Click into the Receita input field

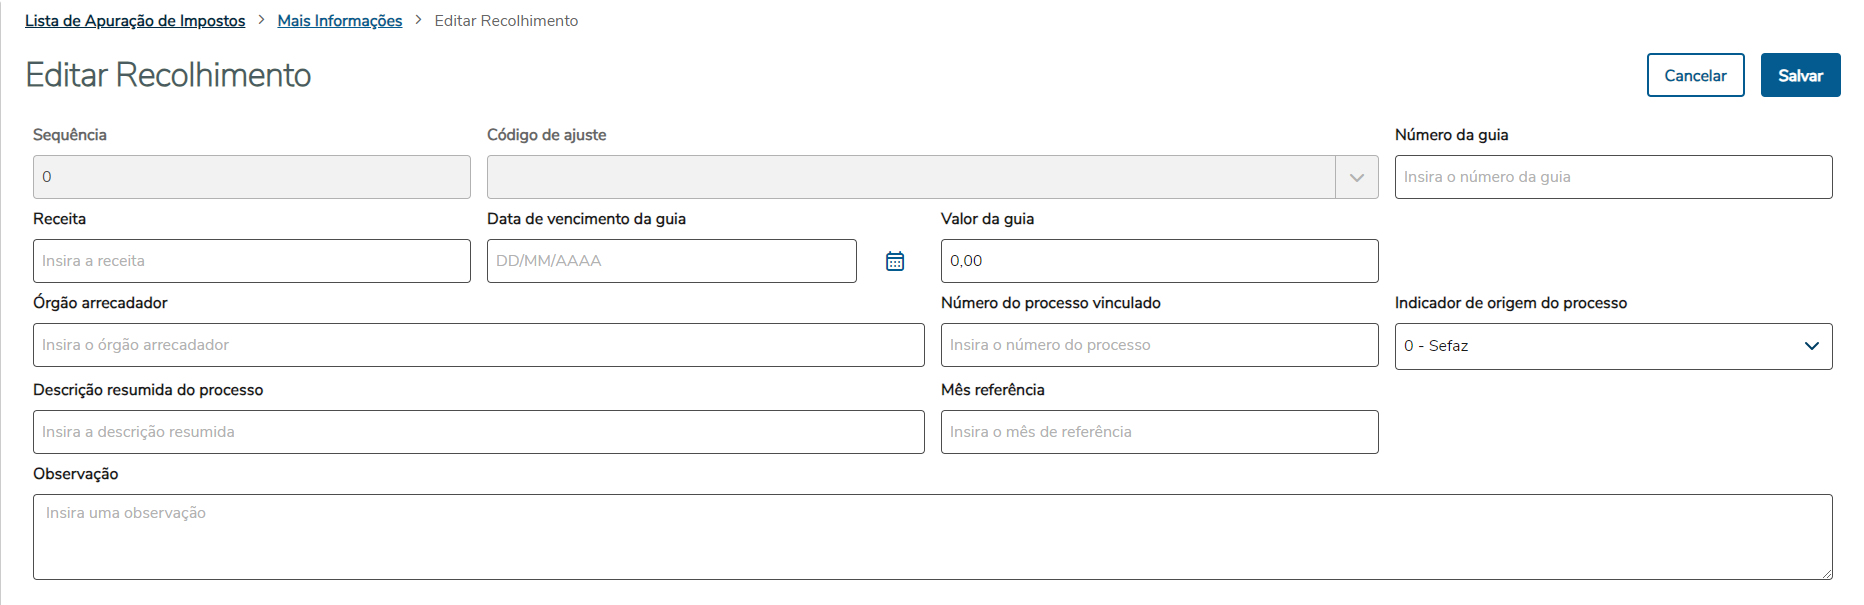(251, 261)
